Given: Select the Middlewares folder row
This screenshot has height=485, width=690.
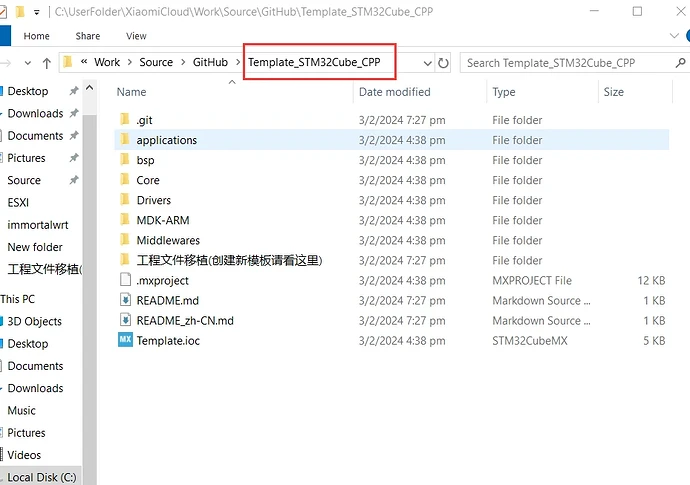Looking at the screenshot, I should pos(168,240).
